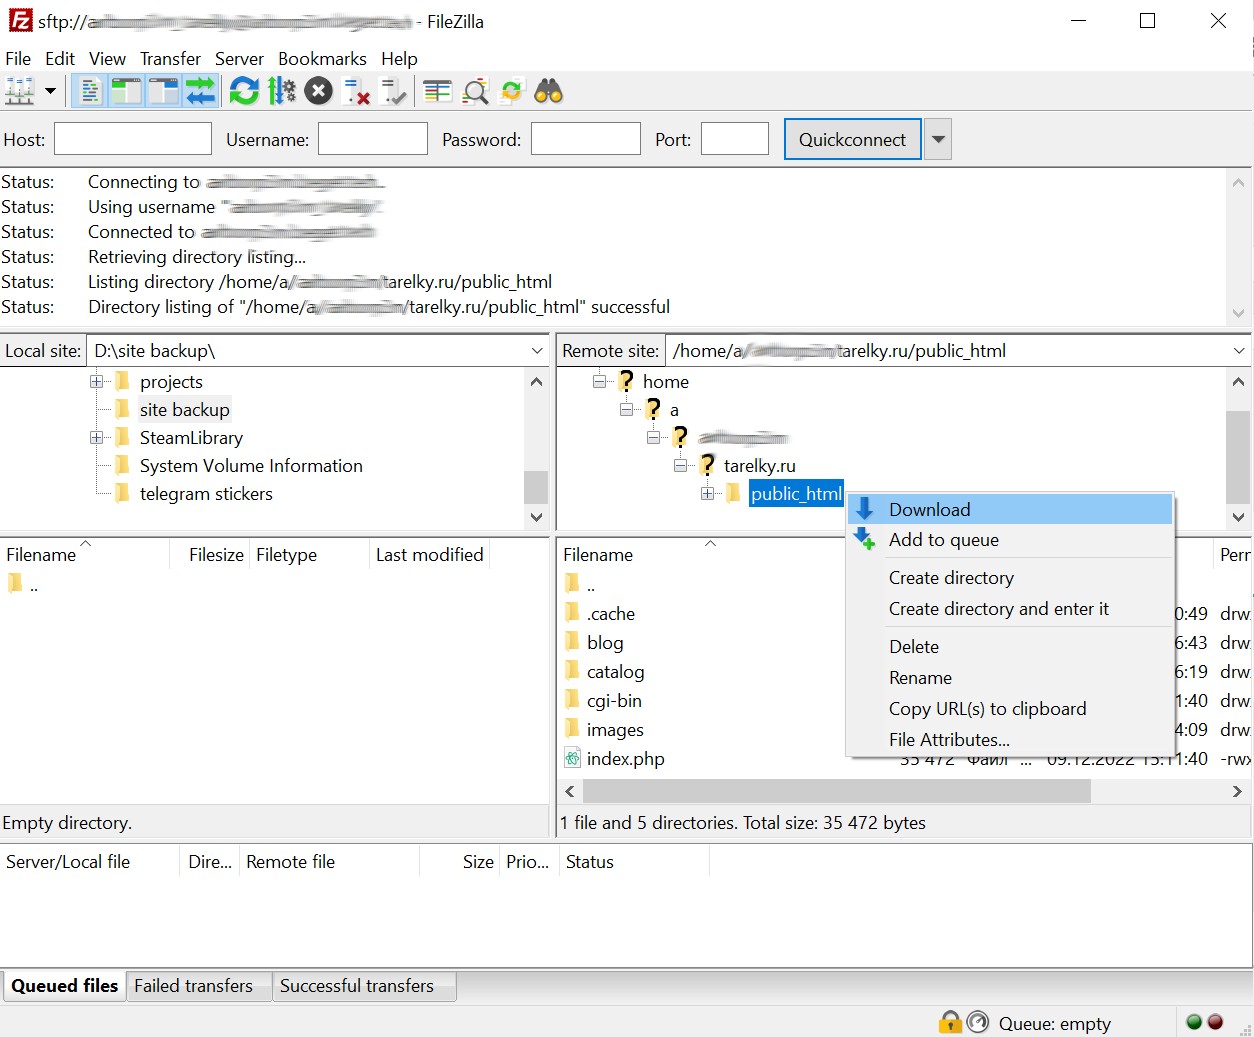Select Download from the context menu
The image size is (1254, 1037).
tap(929, 510)
